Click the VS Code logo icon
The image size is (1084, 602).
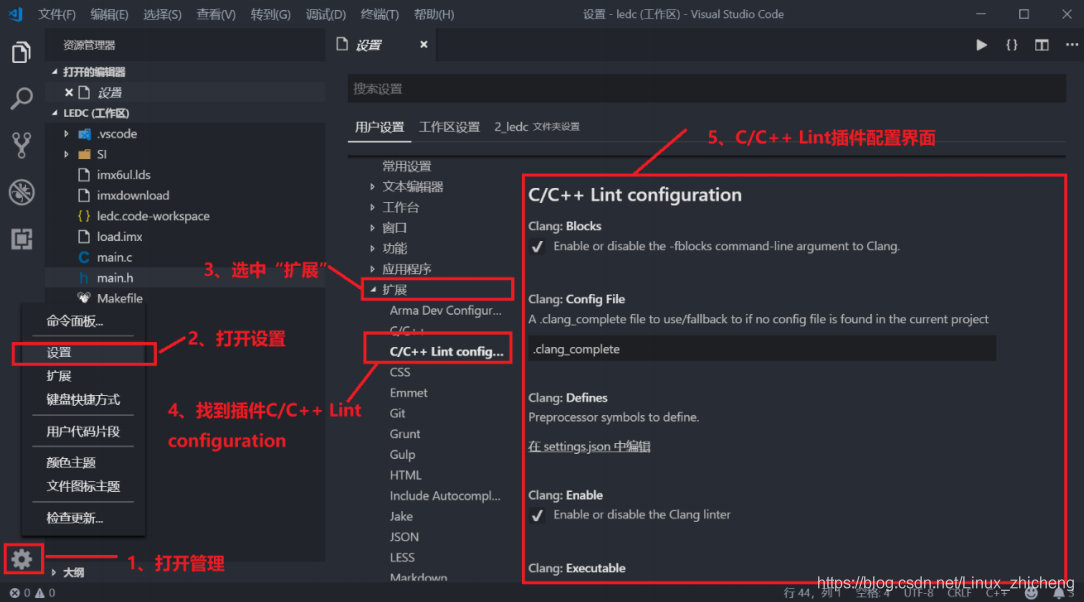point(15,14)
